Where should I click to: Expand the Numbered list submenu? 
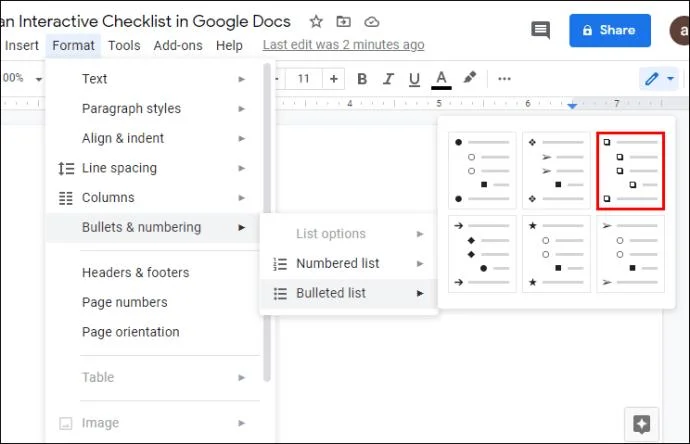click(x=348, y=263)
